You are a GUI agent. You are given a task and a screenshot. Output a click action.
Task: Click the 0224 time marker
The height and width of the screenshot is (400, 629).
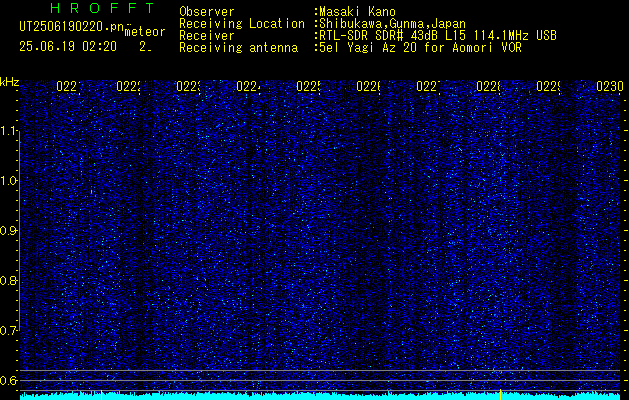248,86
